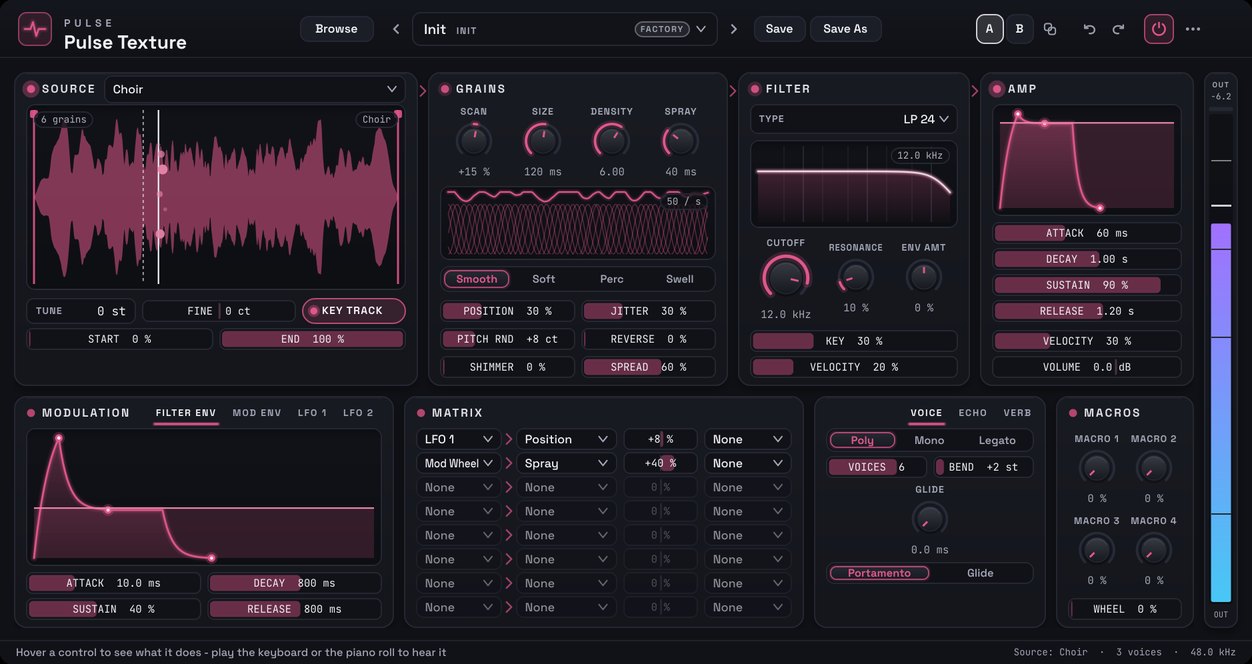Disable the Filter section
Screen dimensions: 1252x664
pos(754,89)
